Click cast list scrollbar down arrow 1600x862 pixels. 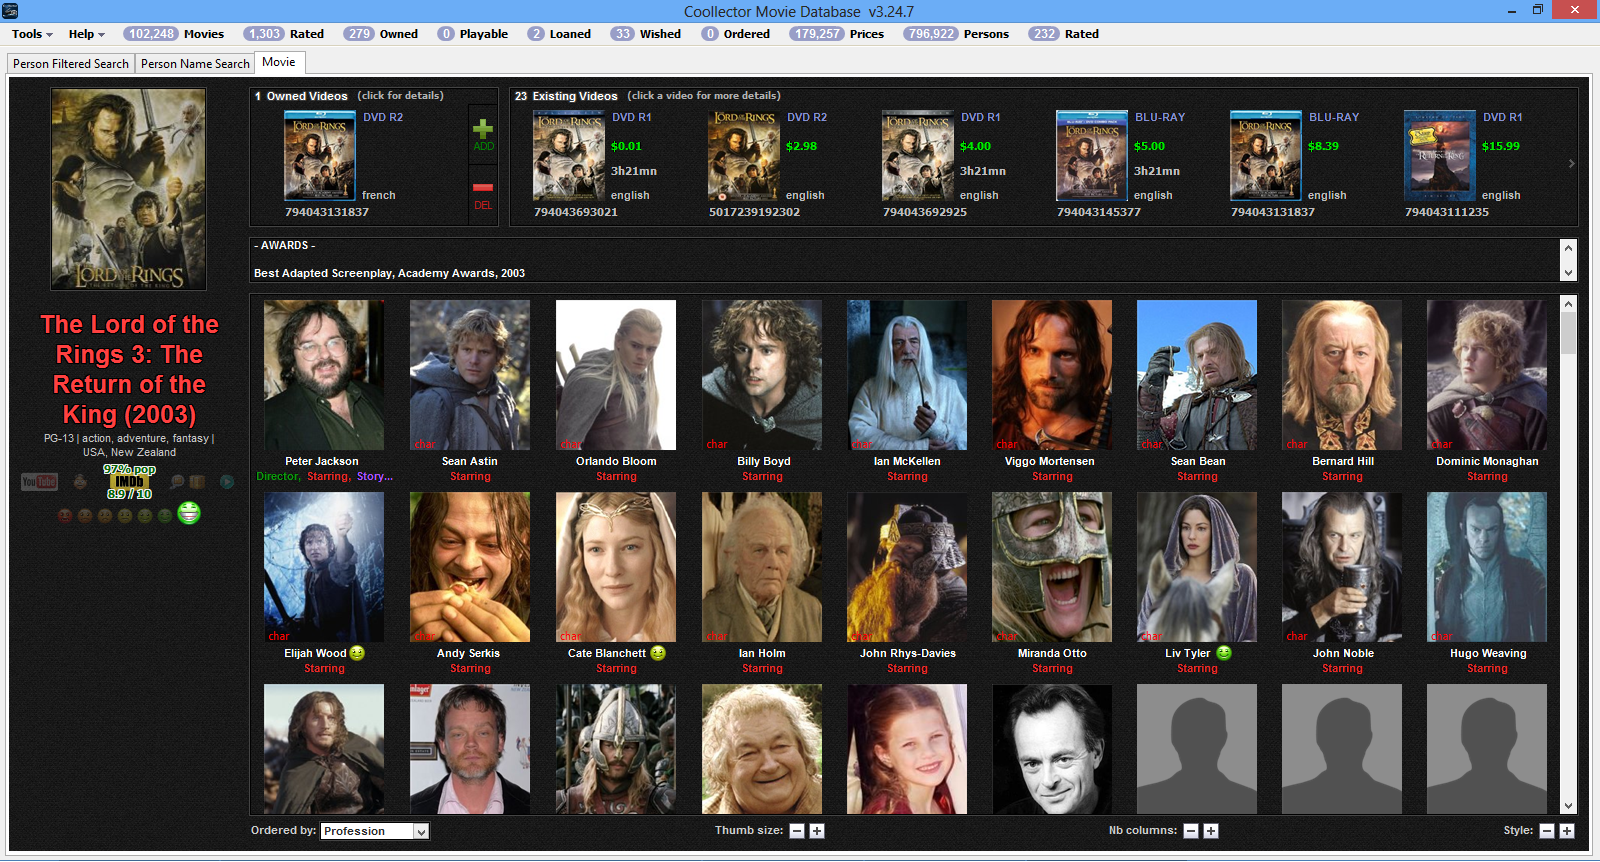tap(1568, 806)
